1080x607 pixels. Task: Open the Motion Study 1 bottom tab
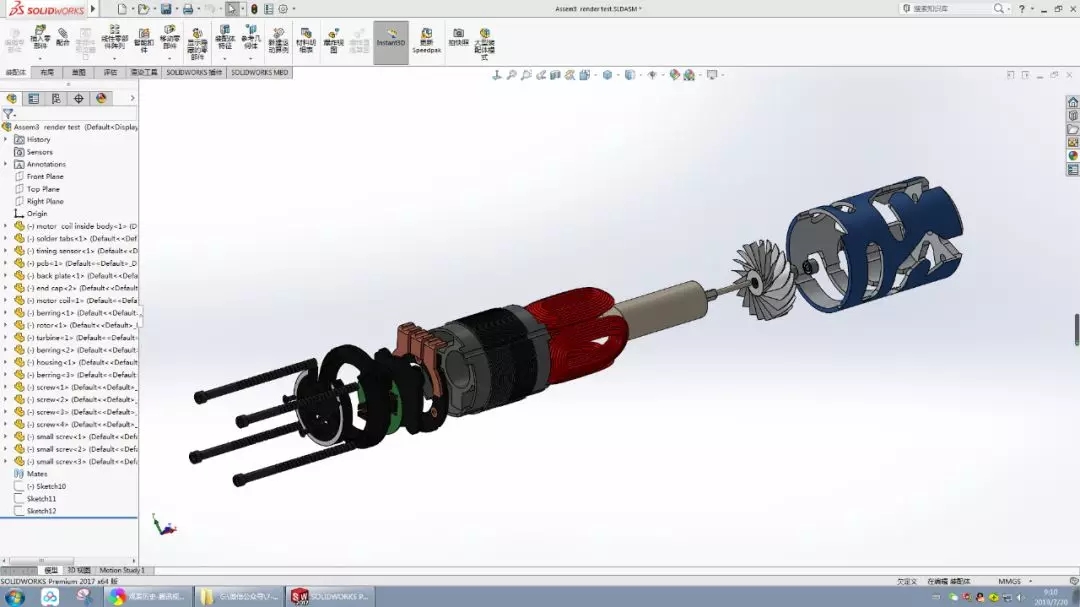[x=122, y=570]
